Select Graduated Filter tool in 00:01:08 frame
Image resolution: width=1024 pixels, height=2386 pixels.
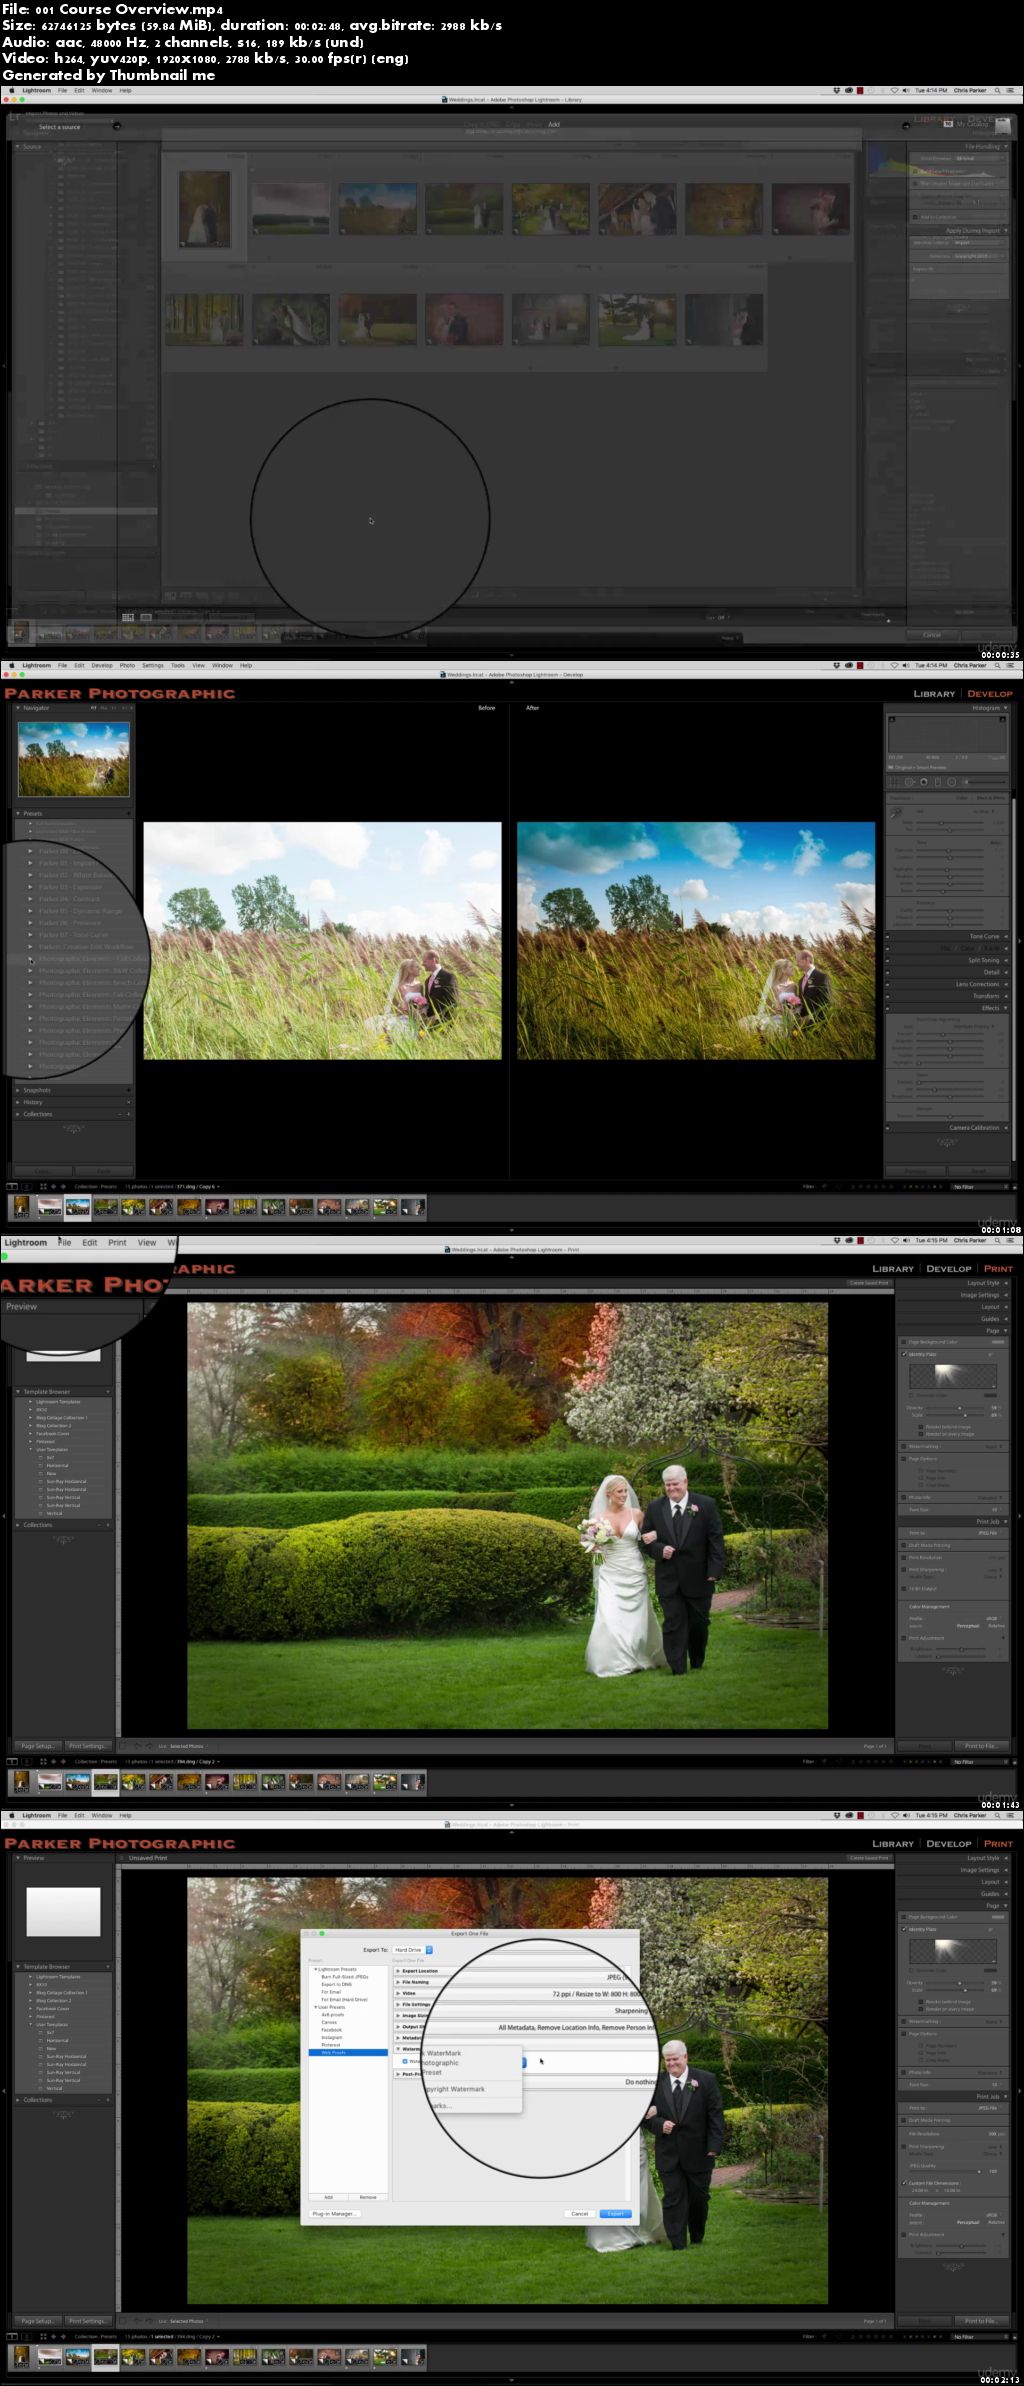[938, 782]
